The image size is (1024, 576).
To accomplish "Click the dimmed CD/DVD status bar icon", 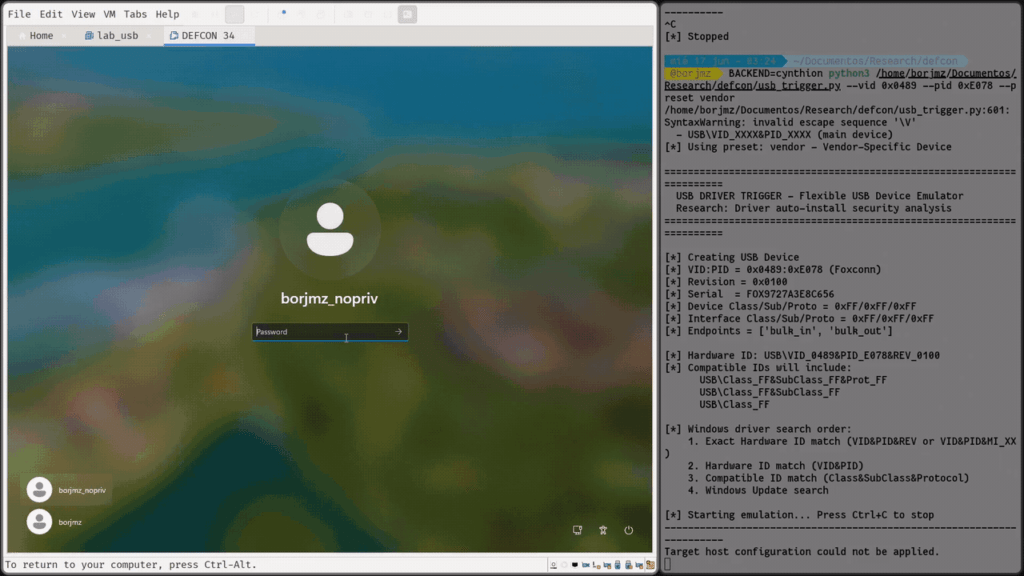I will tap(564, 565).
